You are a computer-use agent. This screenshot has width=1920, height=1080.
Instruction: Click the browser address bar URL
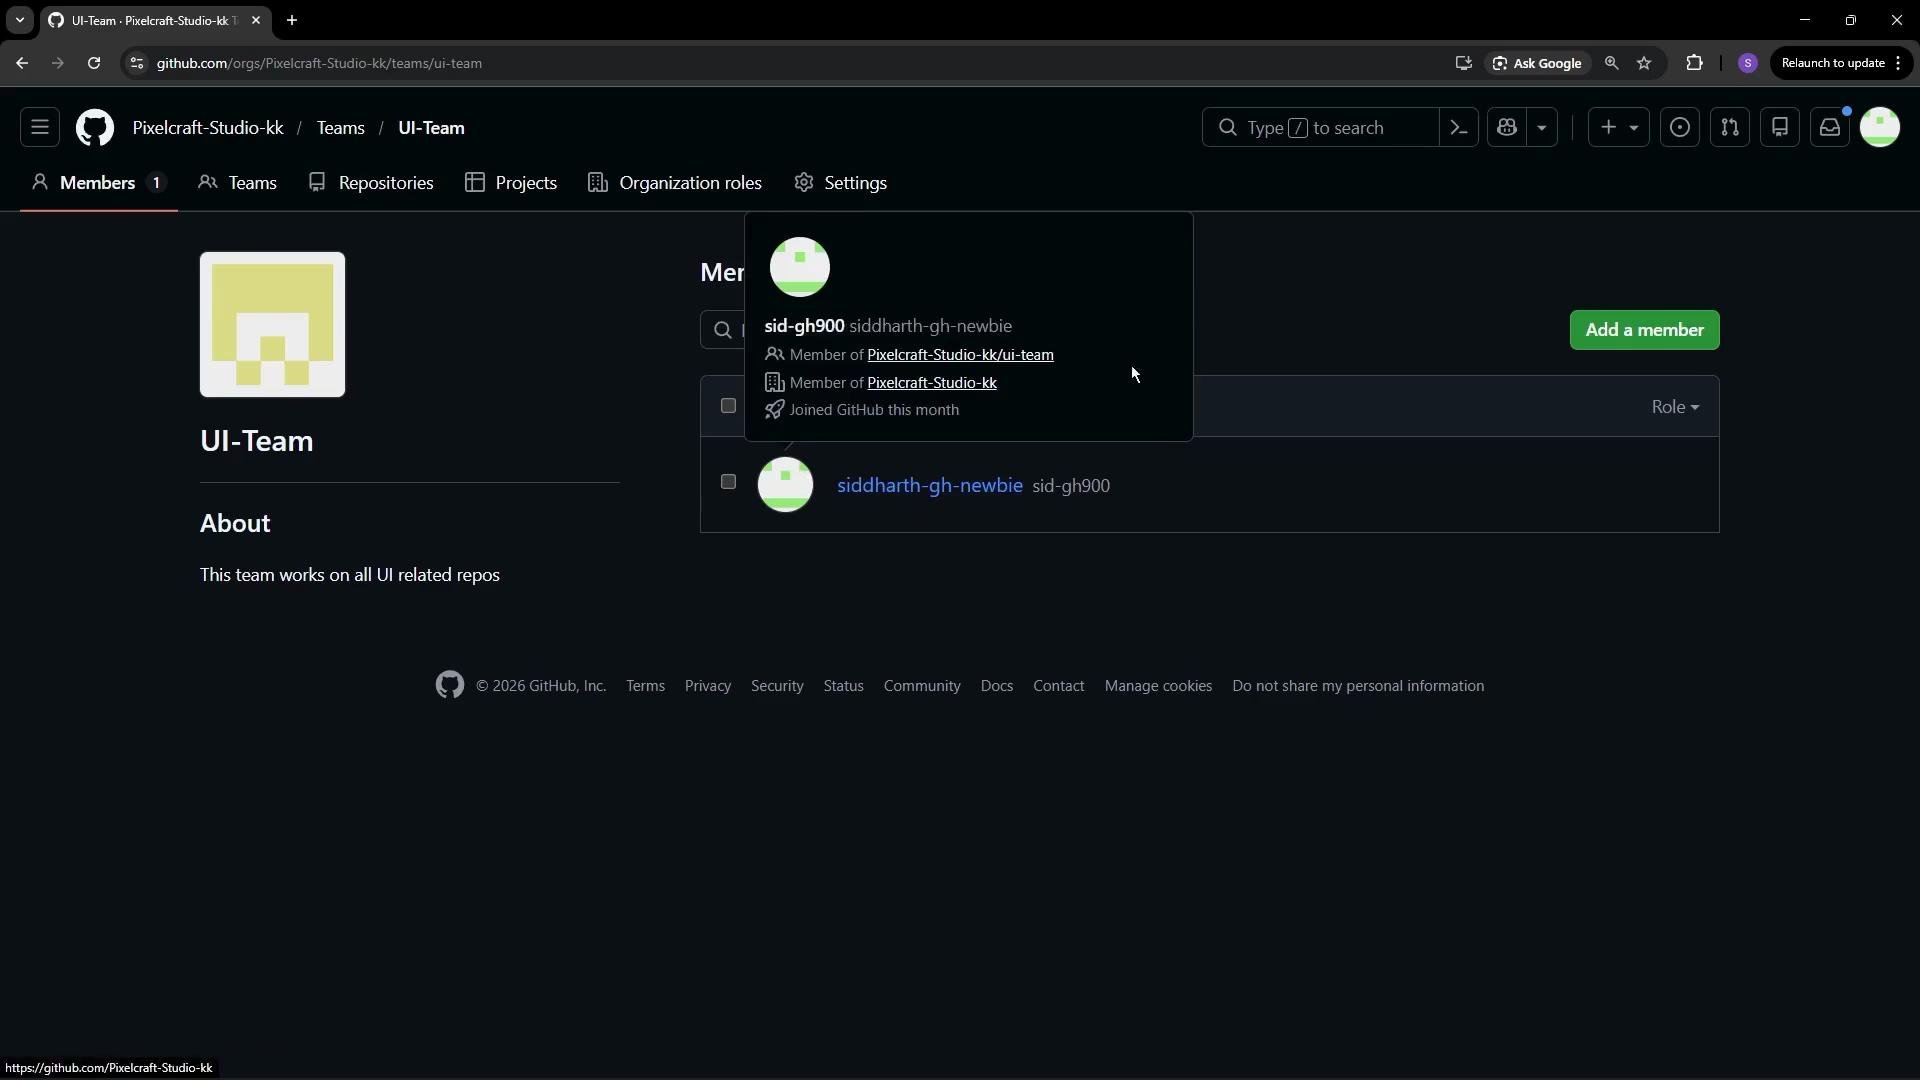tap(319, 63)
